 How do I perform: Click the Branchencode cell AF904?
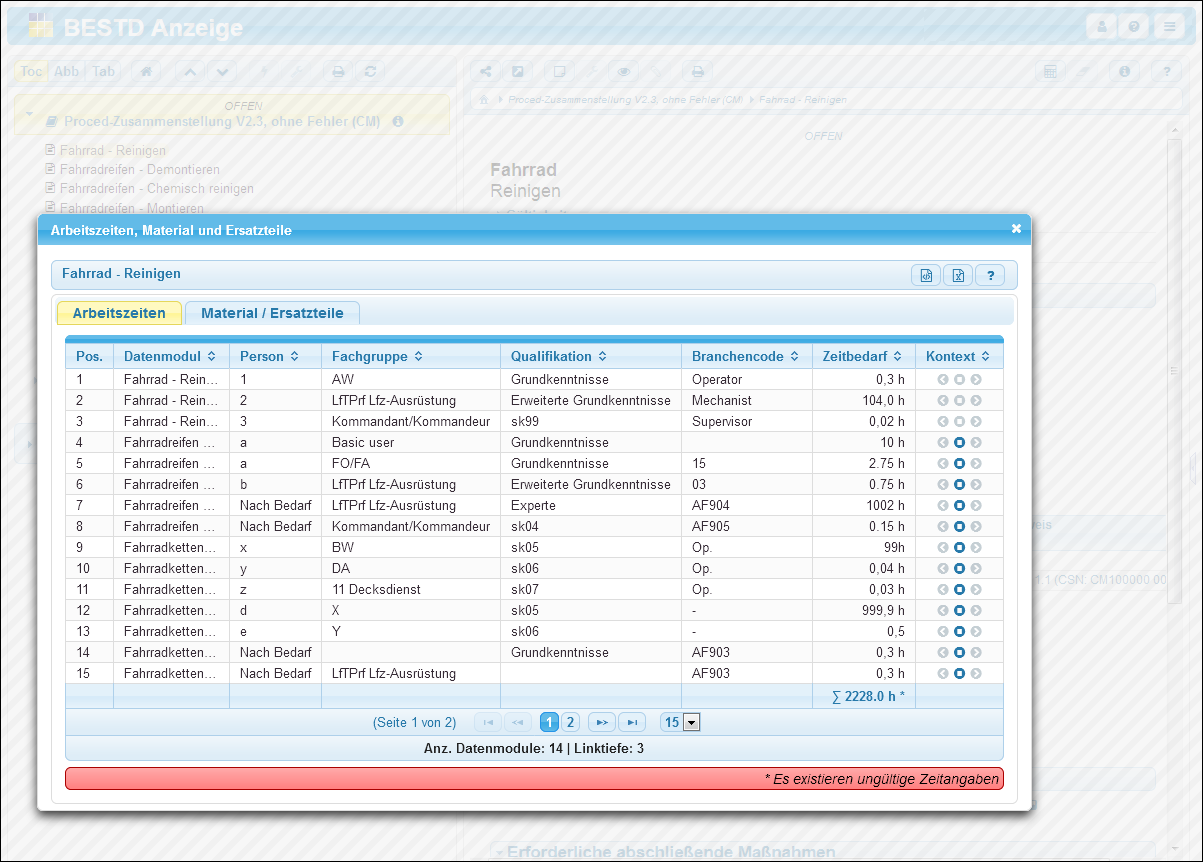(746, 505)
